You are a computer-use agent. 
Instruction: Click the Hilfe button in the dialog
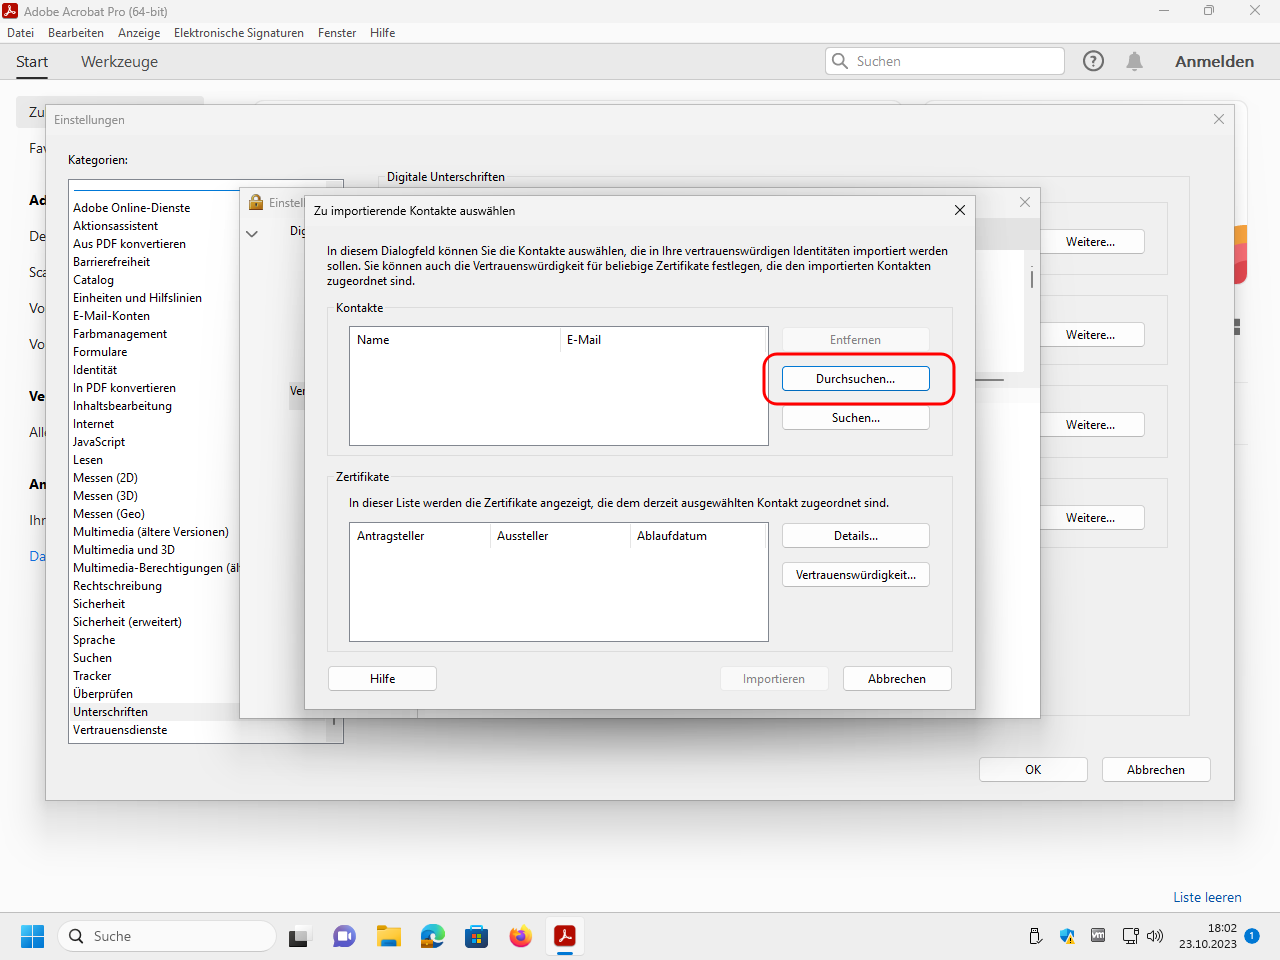(382, 679)
